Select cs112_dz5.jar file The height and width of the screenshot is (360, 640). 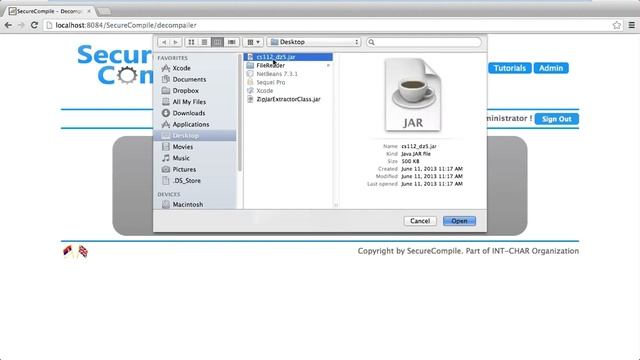(x=288, y=57)
